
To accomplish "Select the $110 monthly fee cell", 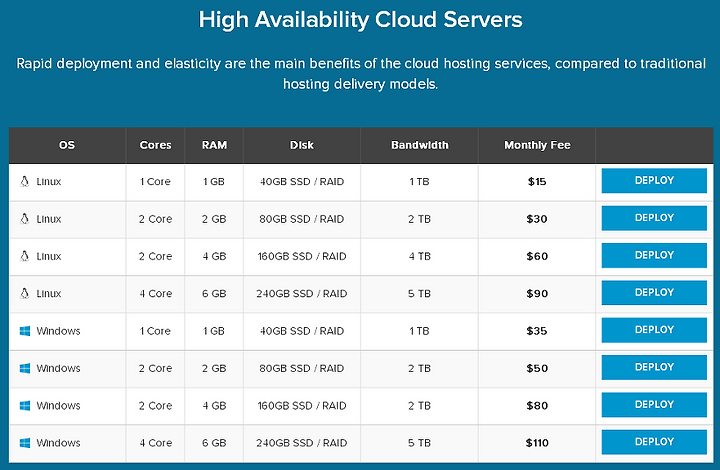I will click(537, 443).
